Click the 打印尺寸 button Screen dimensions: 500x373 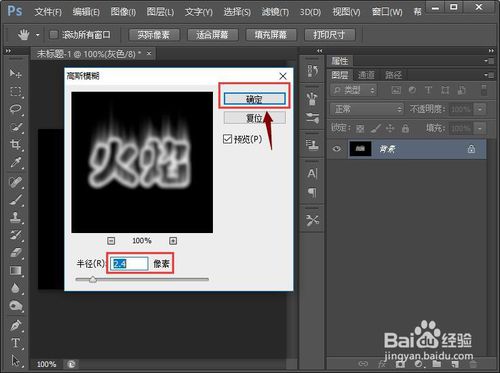(329, 35)
